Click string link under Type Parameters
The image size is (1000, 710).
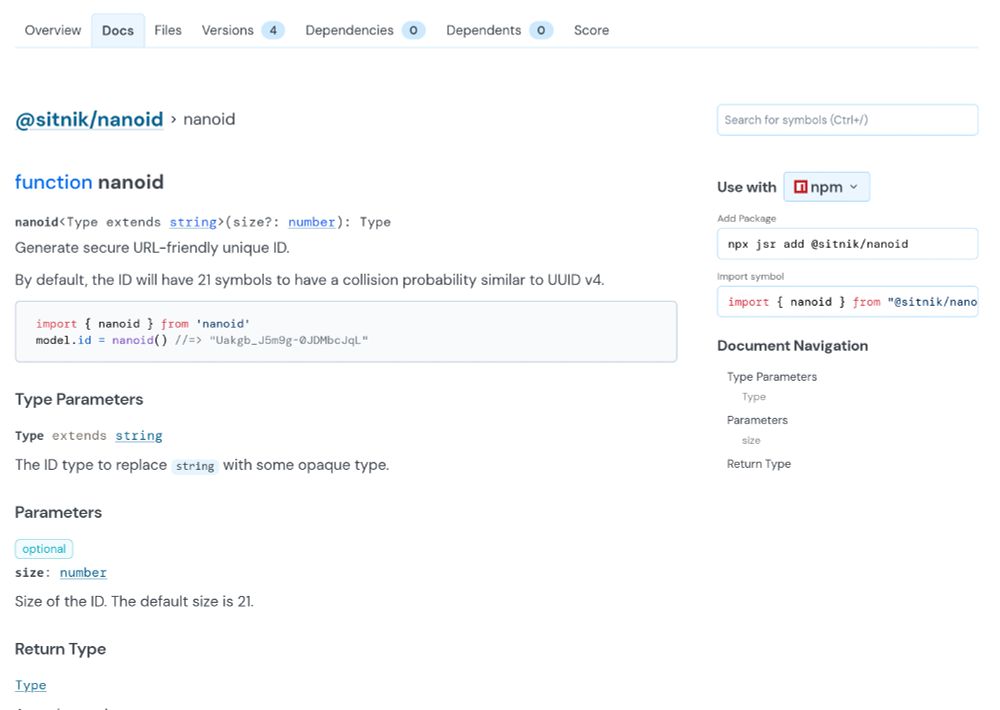tap(138, 436)
